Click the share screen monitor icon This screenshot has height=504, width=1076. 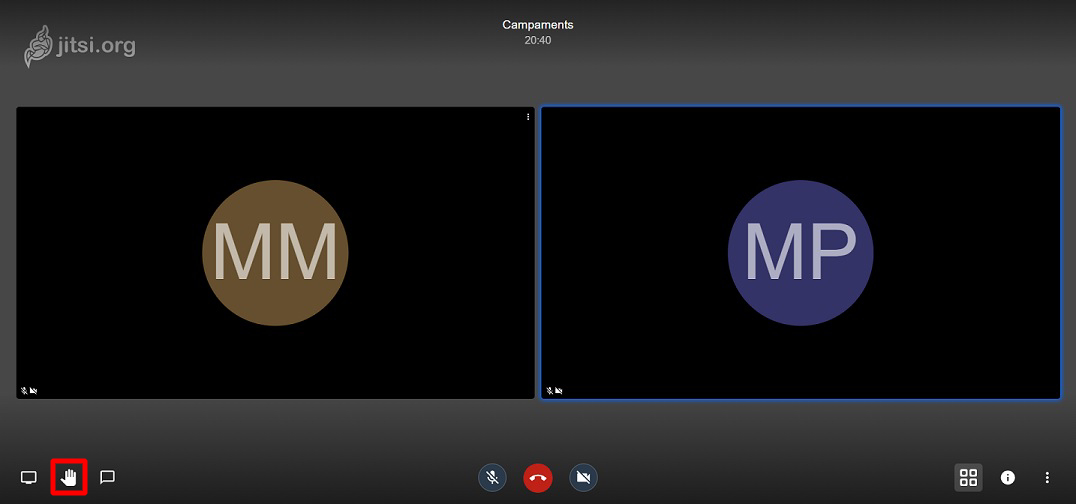pos(28,477)
